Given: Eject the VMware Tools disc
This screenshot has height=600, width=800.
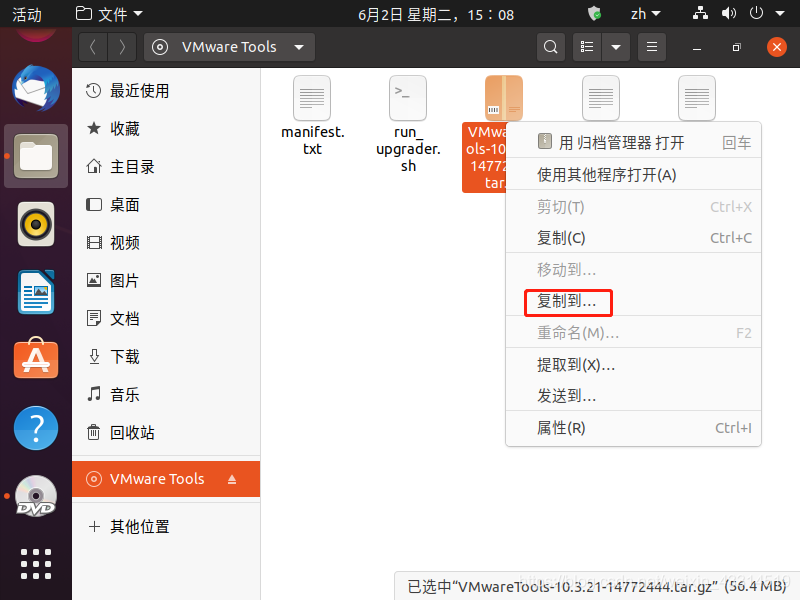Looking at the screenshot, I should [232, 479].
